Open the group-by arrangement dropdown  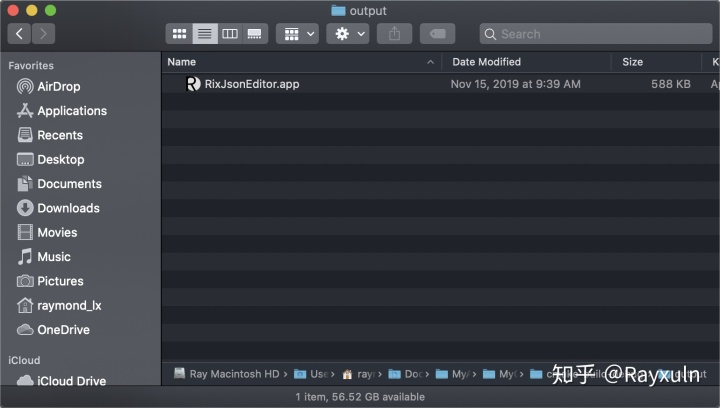pyautogui.click(x=298, y=34)
